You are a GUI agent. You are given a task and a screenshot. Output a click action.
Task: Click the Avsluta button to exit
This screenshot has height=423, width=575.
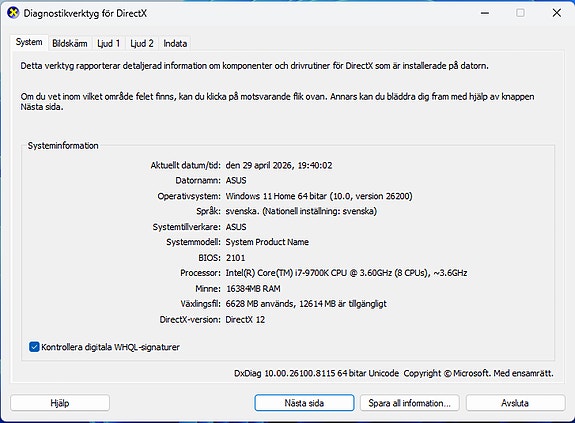(515, 403)
